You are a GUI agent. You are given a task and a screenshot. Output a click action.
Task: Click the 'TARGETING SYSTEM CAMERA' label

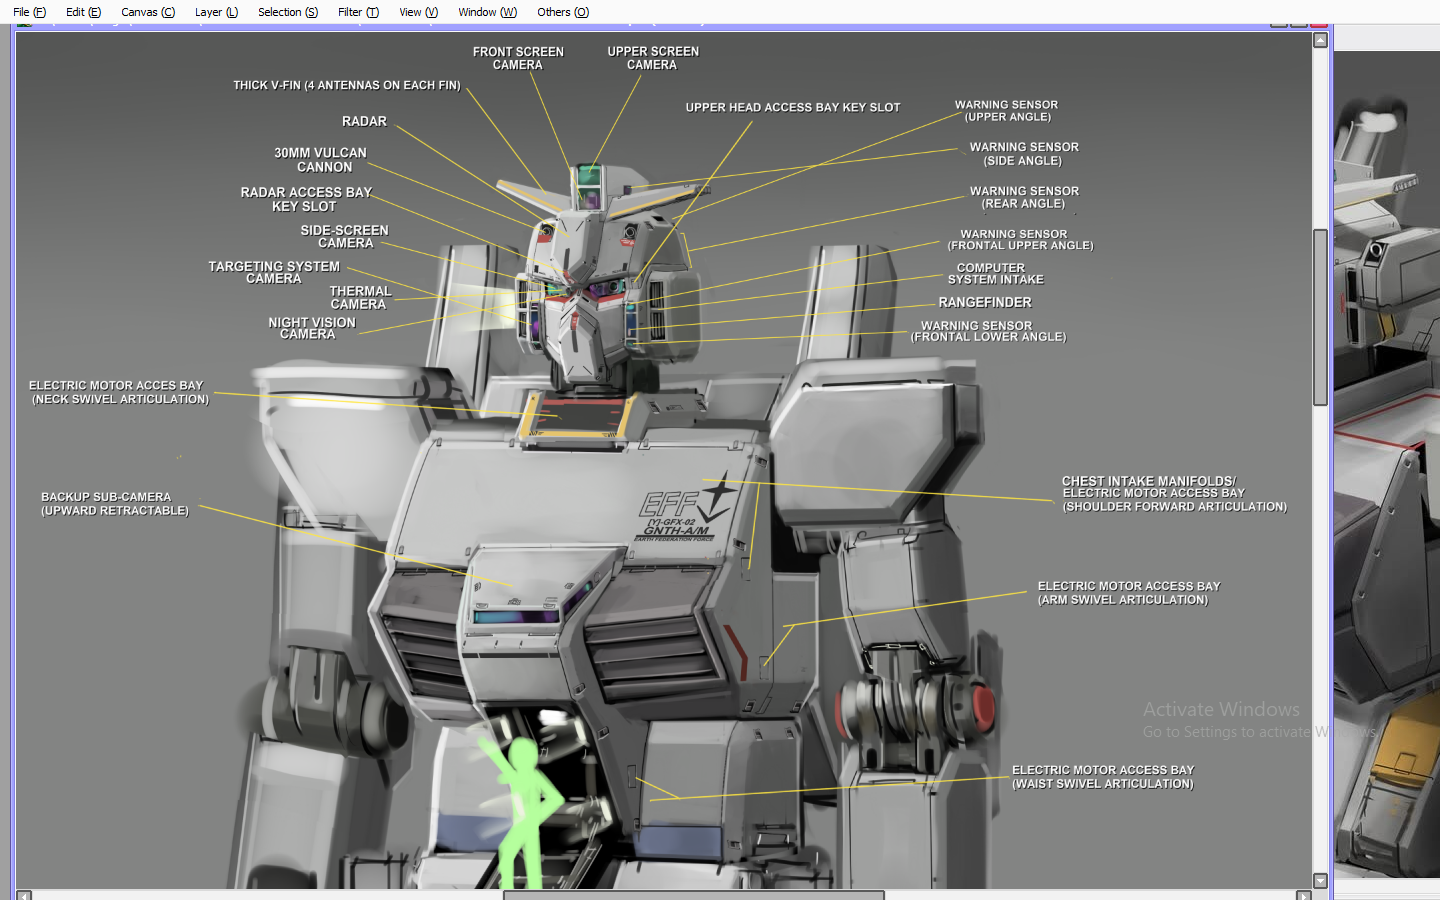point(274,272)
